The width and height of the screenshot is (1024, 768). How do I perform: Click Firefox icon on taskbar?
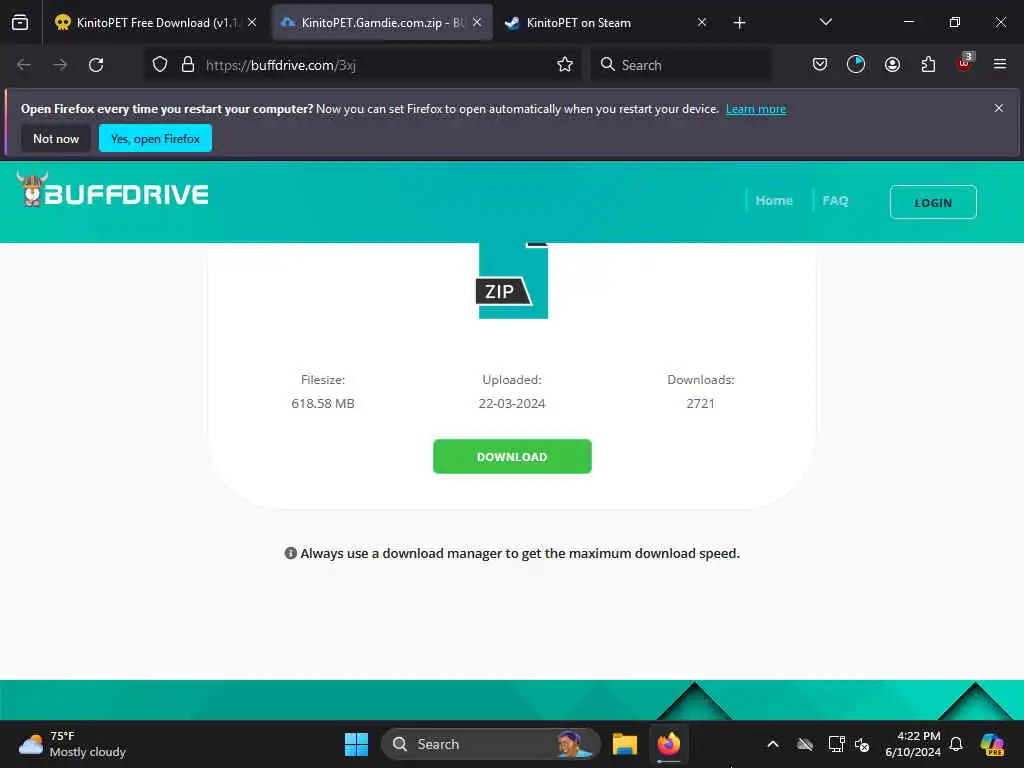click(668, 744)
